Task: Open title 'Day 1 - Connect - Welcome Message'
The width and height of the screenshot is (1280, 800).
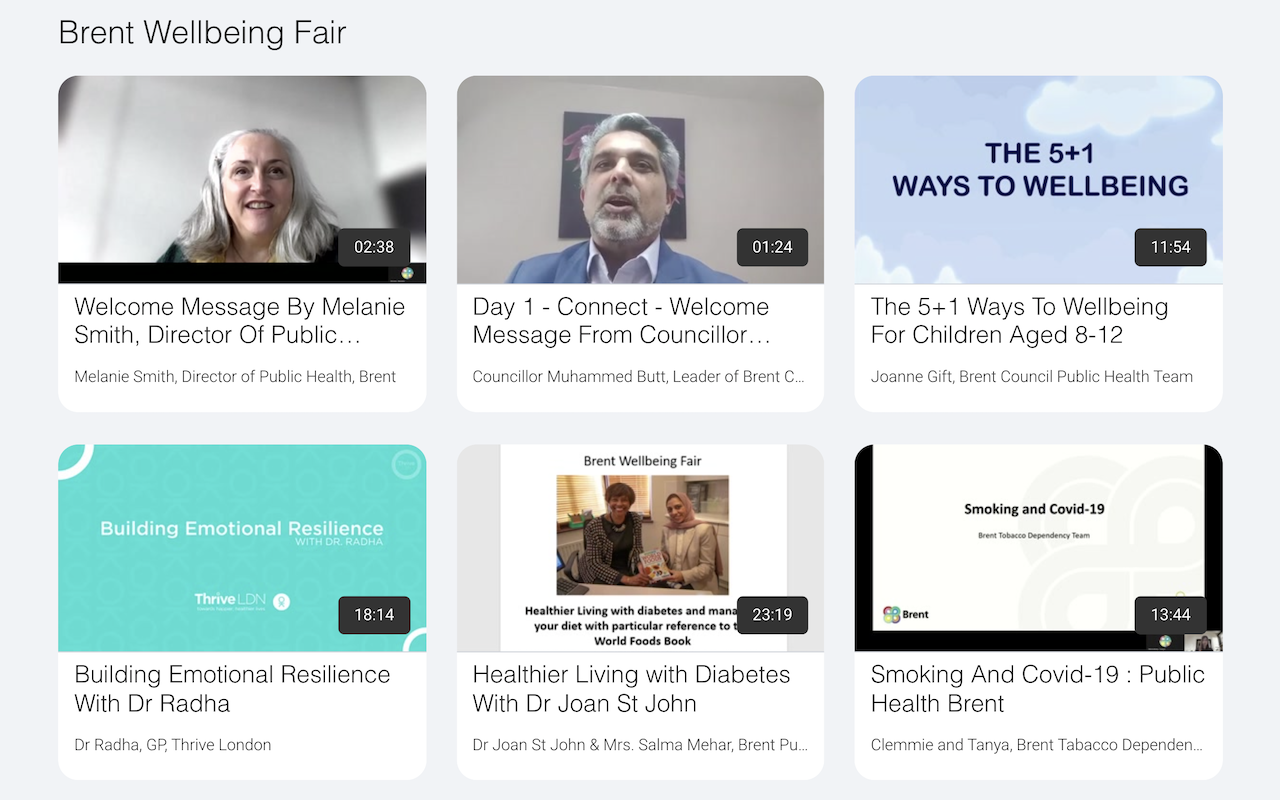Action: click(x=622, y=321)
